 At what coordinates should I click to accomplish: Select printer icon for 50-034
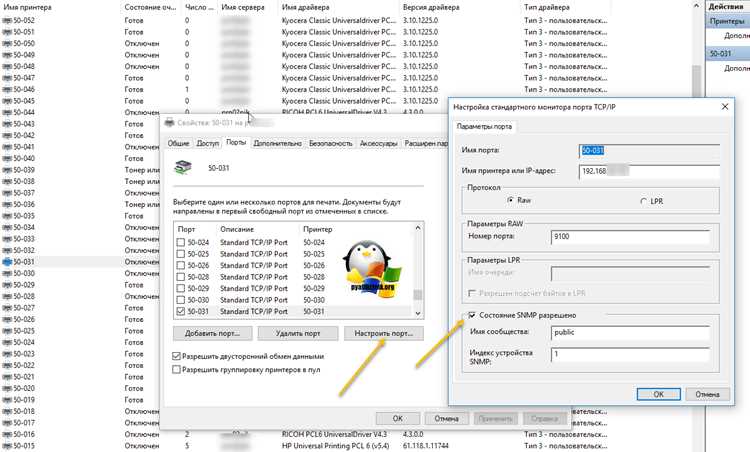(x=7, y=227)
